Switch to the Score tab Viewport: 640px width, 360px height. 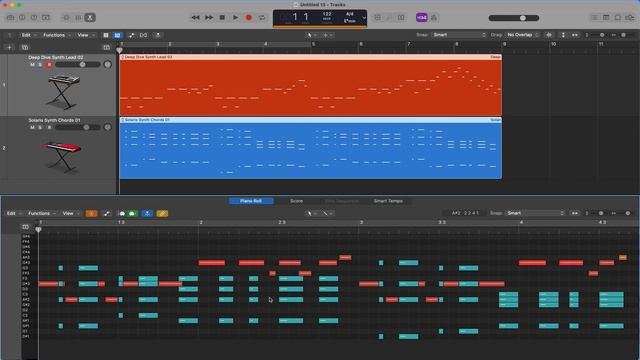[x=296, y=201]
